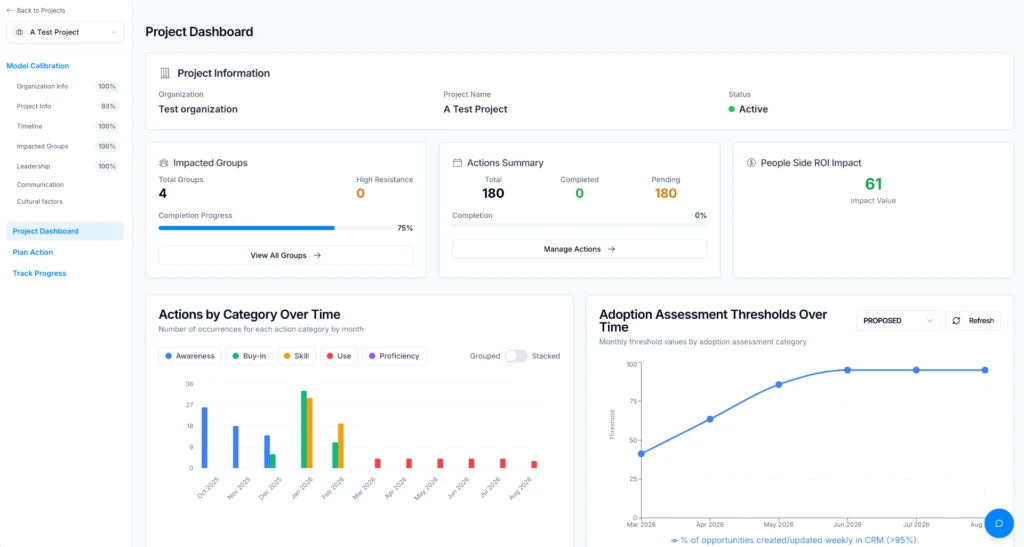Click the refresh arrows icon
The image size is (1024, 547).
coord(956,320)
